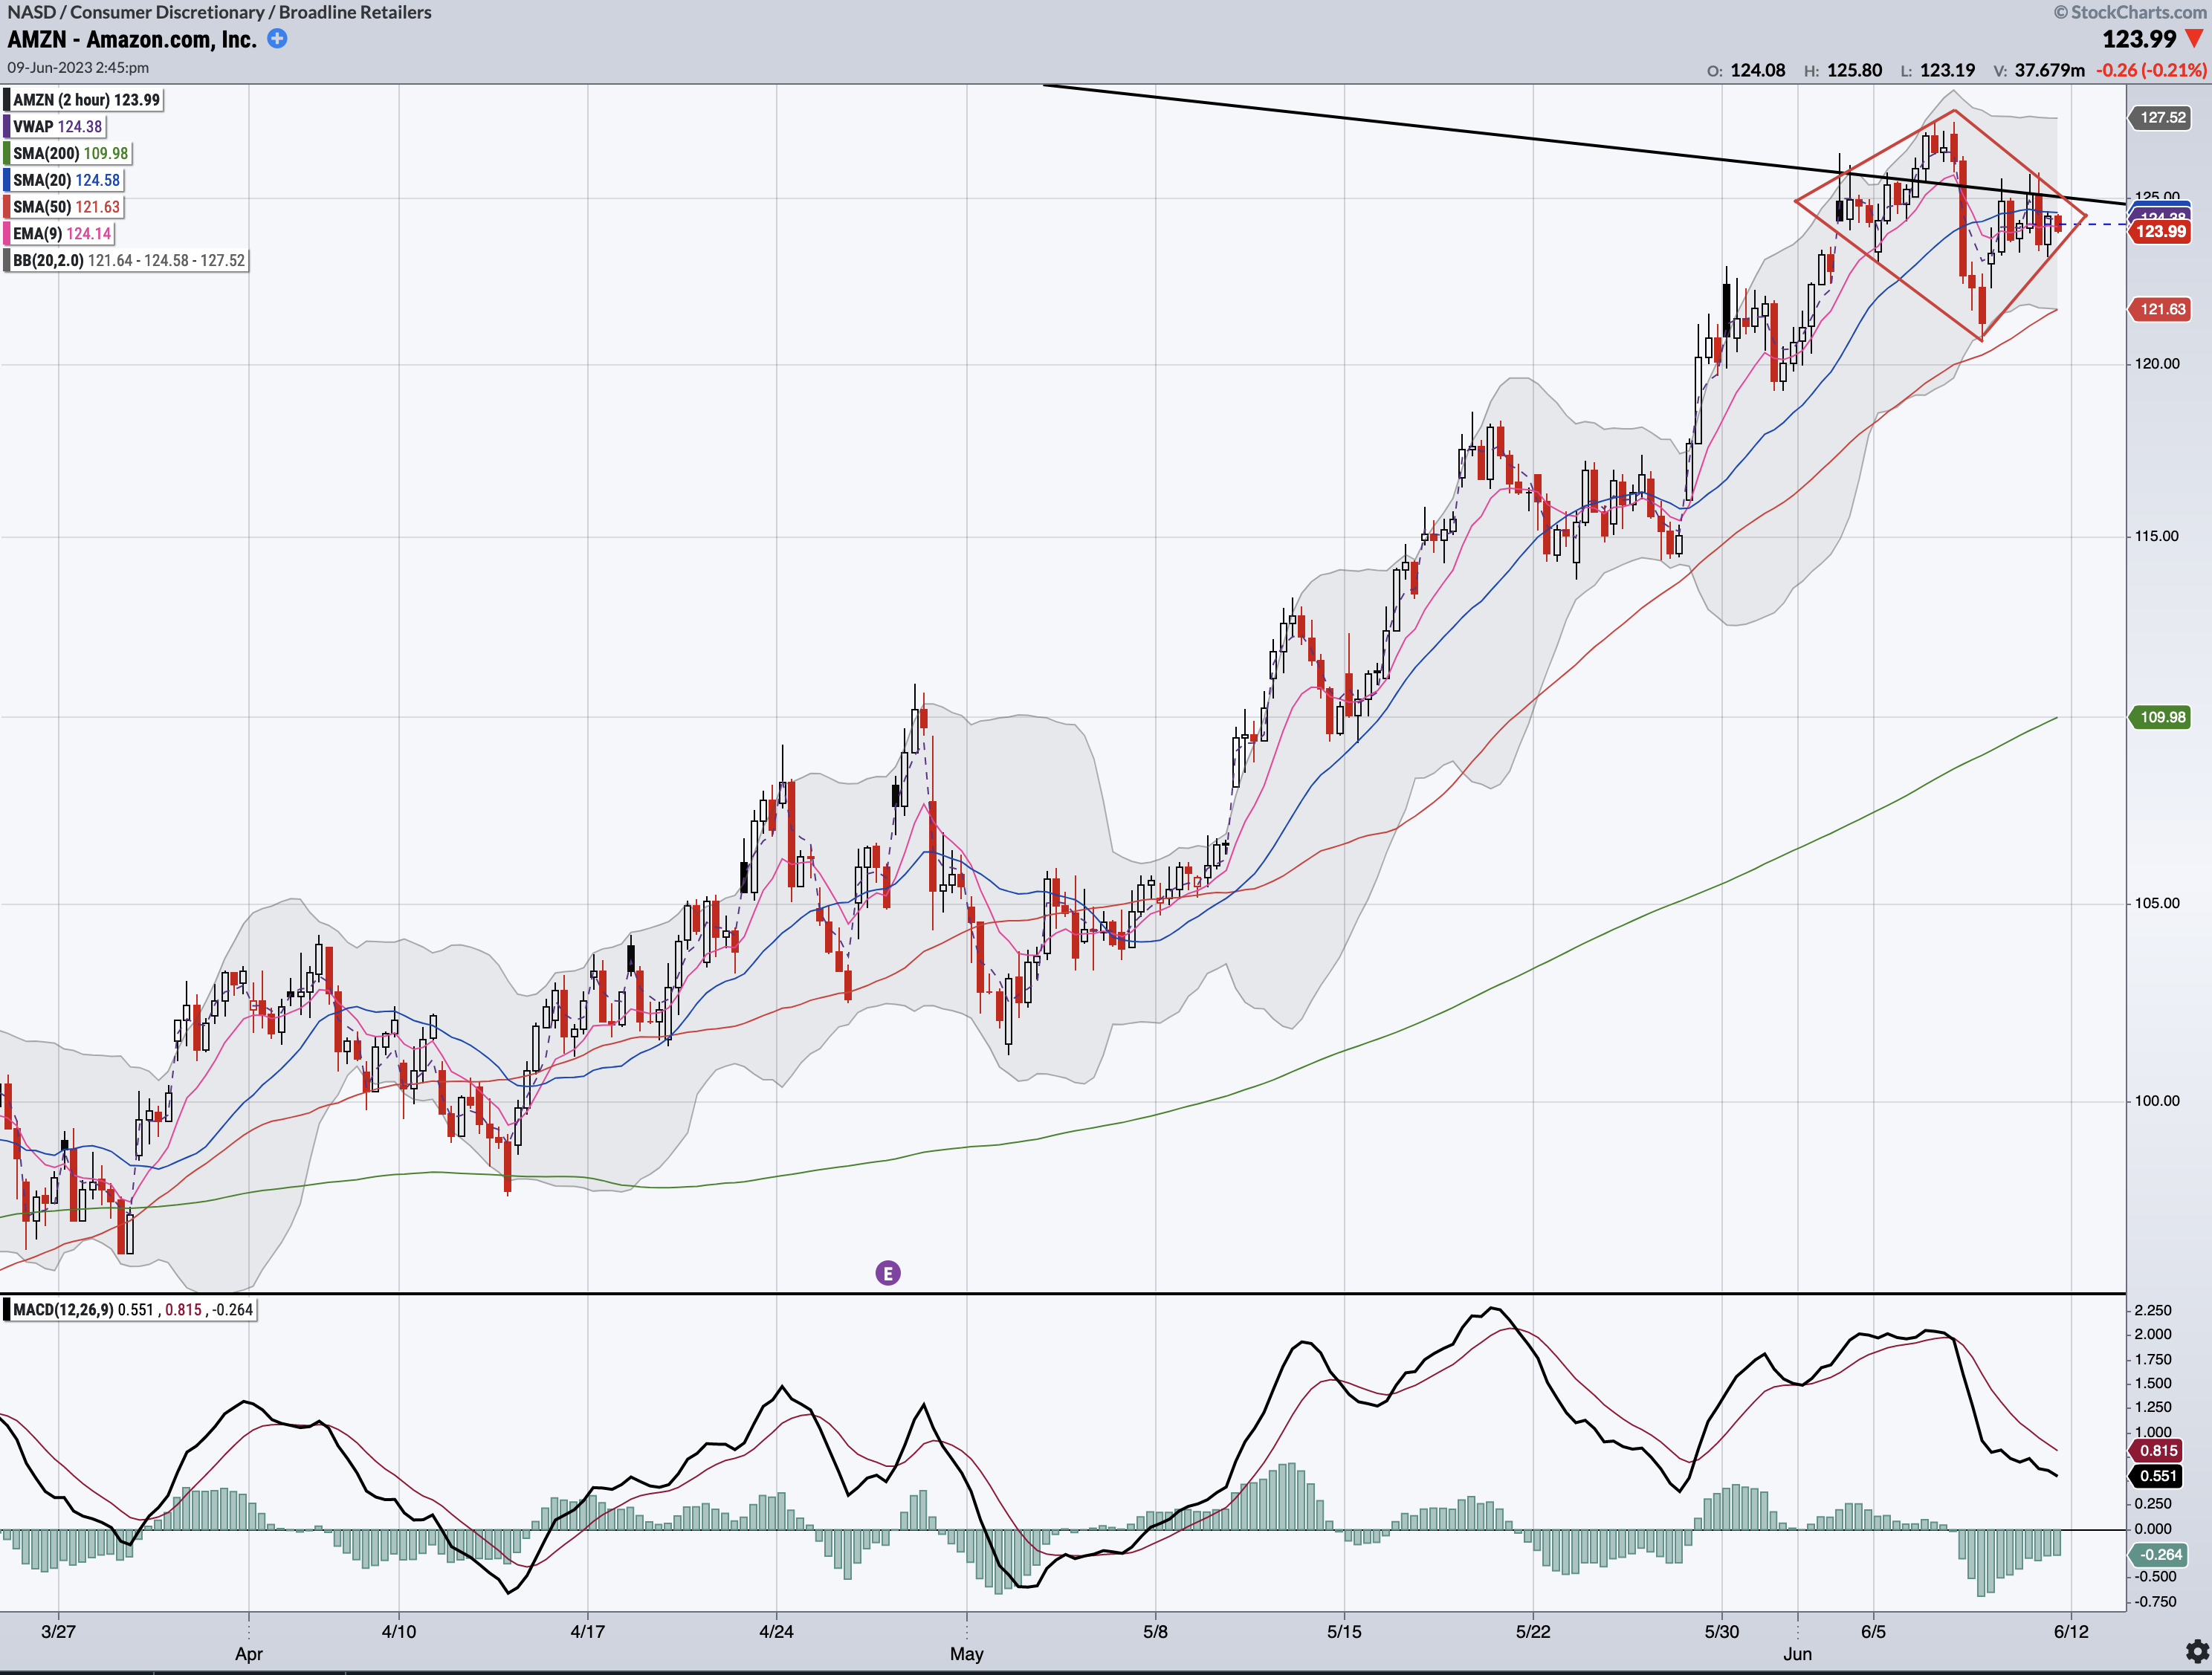Screen dimensions: 2212x1675
Task: Click the 6/5 date axis label
Action: pyautogui.click(x=1873, y=1632)
